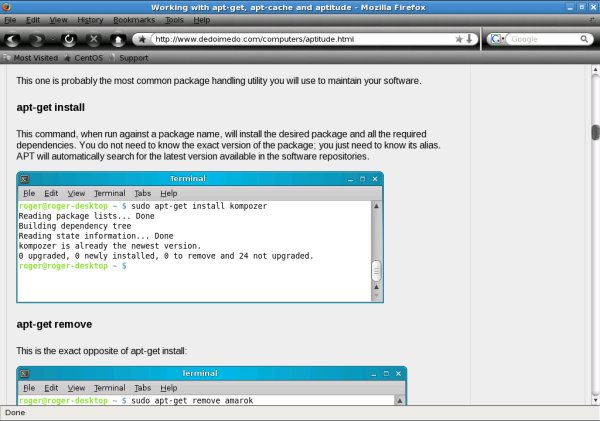Open the address bar history dropdown arrow
The image size is (600, 421).
point(469,39)
